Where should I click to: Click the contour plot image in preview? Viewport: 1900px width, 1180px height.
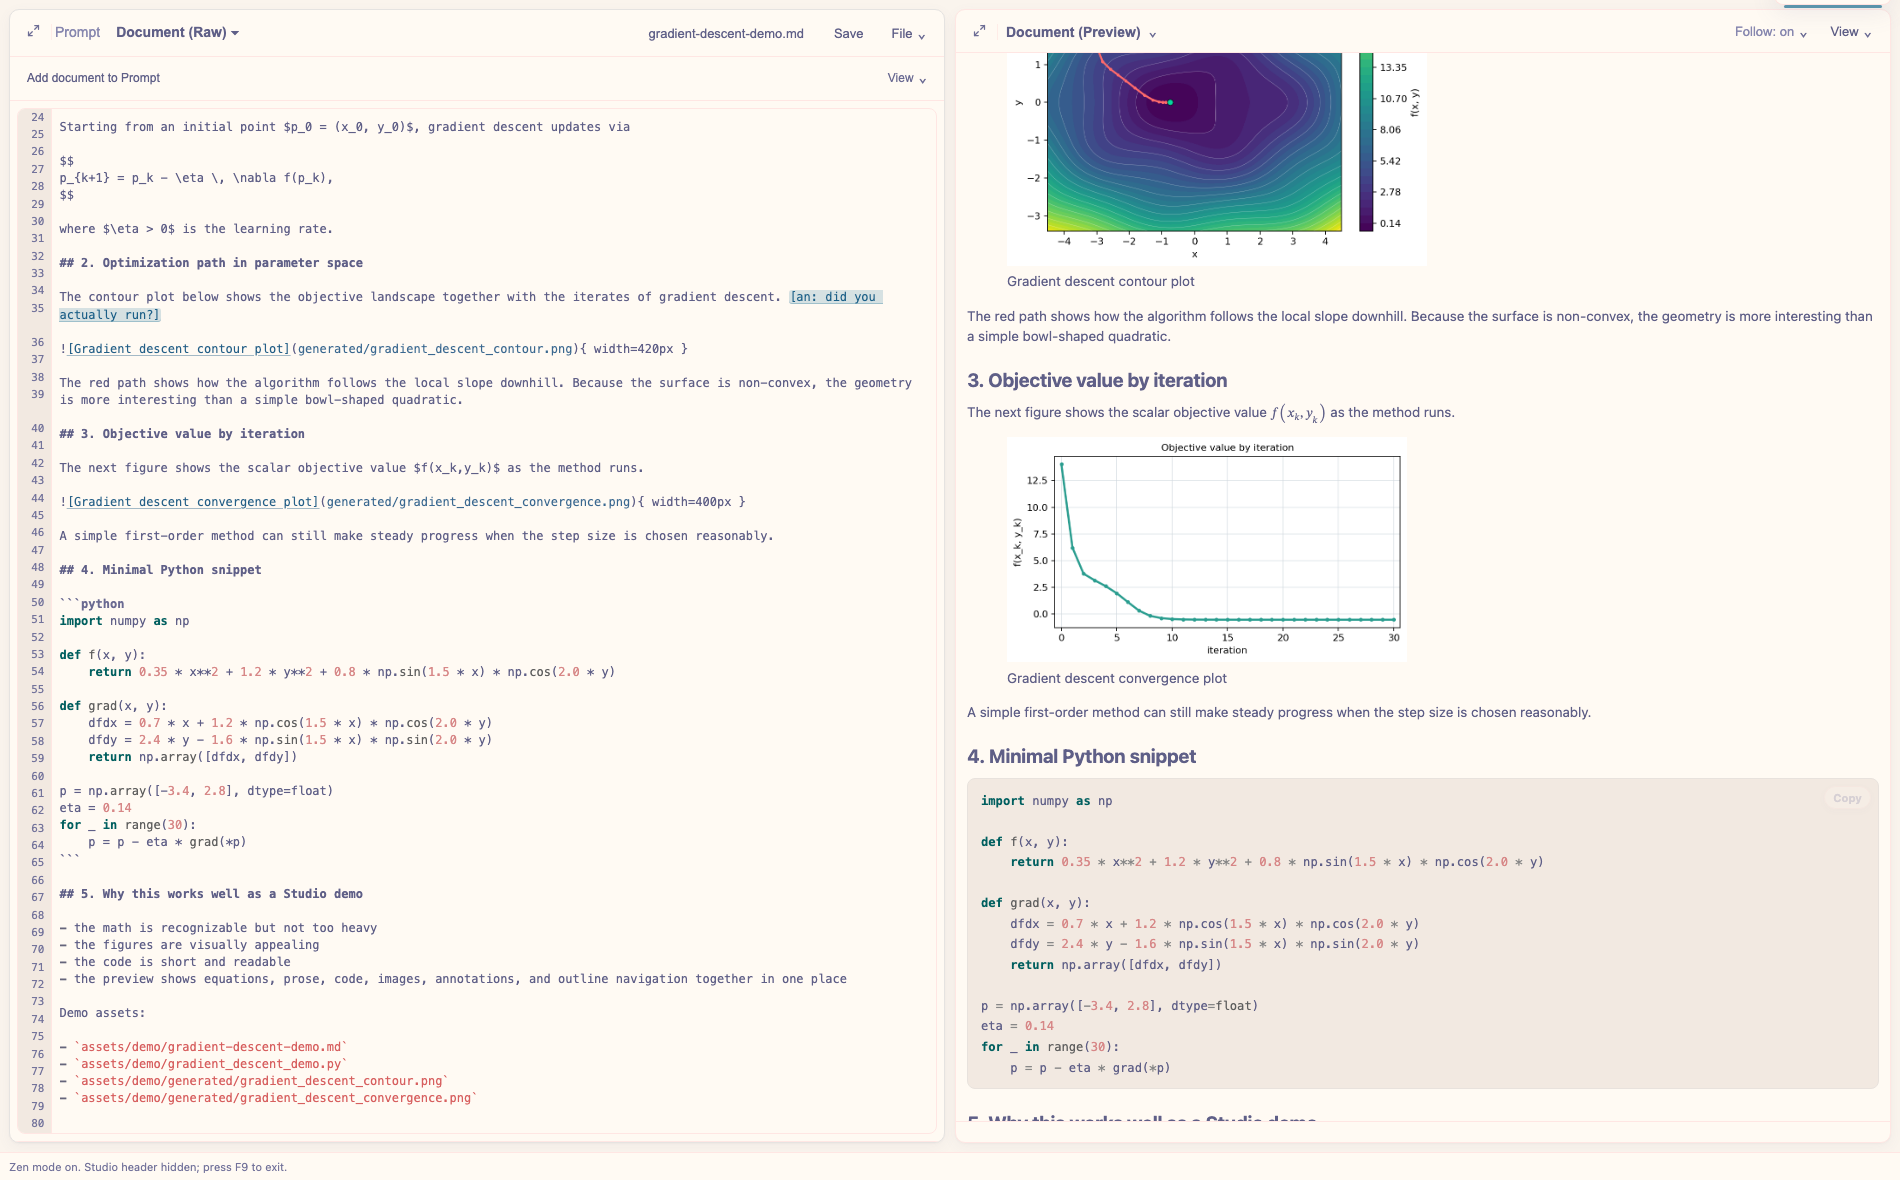click(1217, 158)
